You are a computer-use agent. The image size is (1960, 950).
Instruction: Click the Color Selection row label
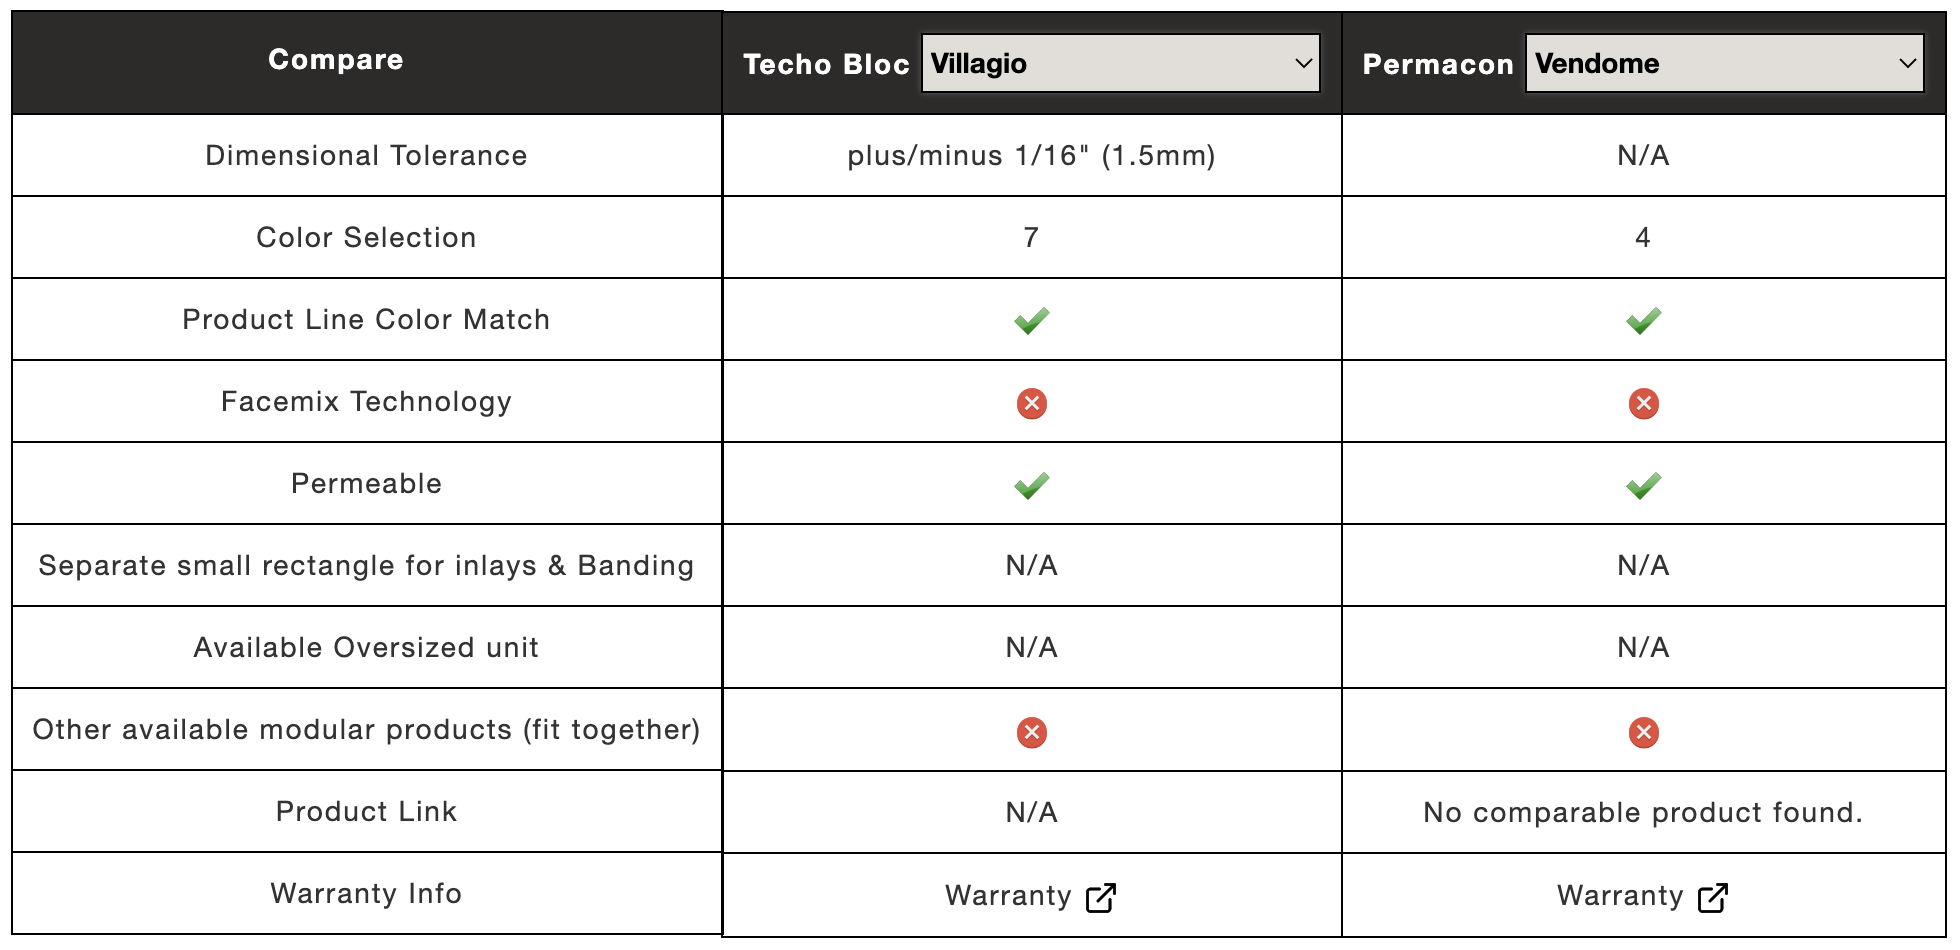(x=366, y=238)
